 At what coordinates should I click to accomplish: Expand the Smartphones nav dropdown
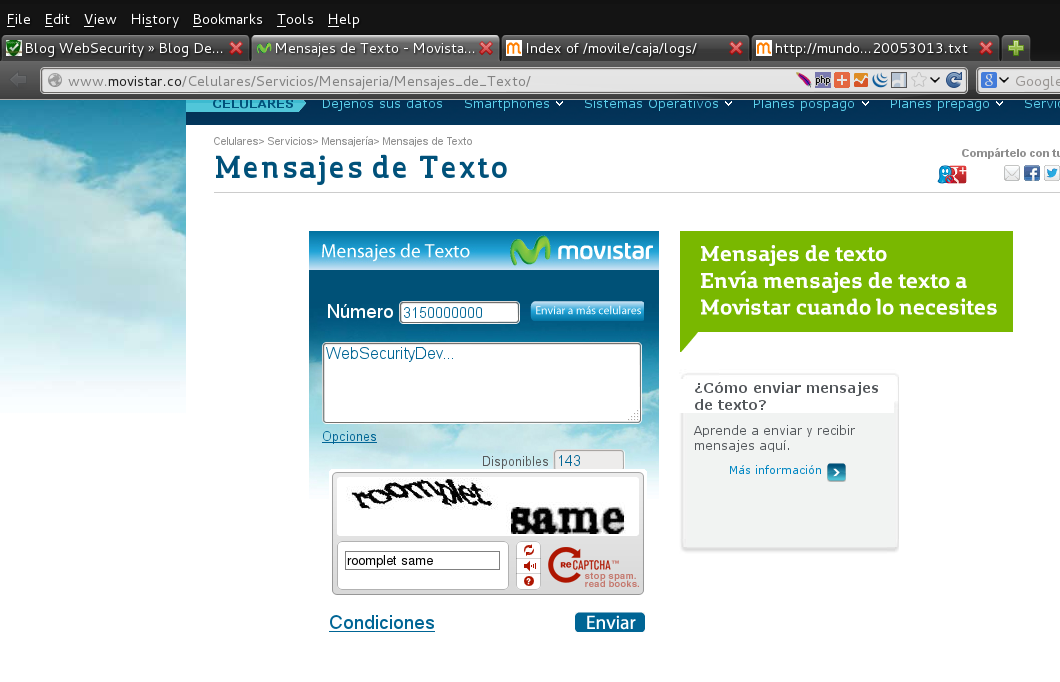(513, 104)
